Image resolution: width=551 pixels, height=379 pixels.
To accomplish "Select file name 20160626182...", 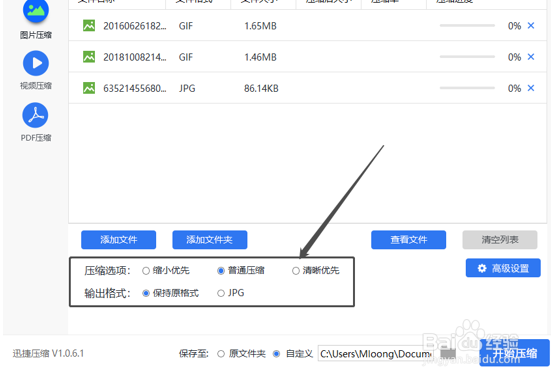I will (135, 26).
